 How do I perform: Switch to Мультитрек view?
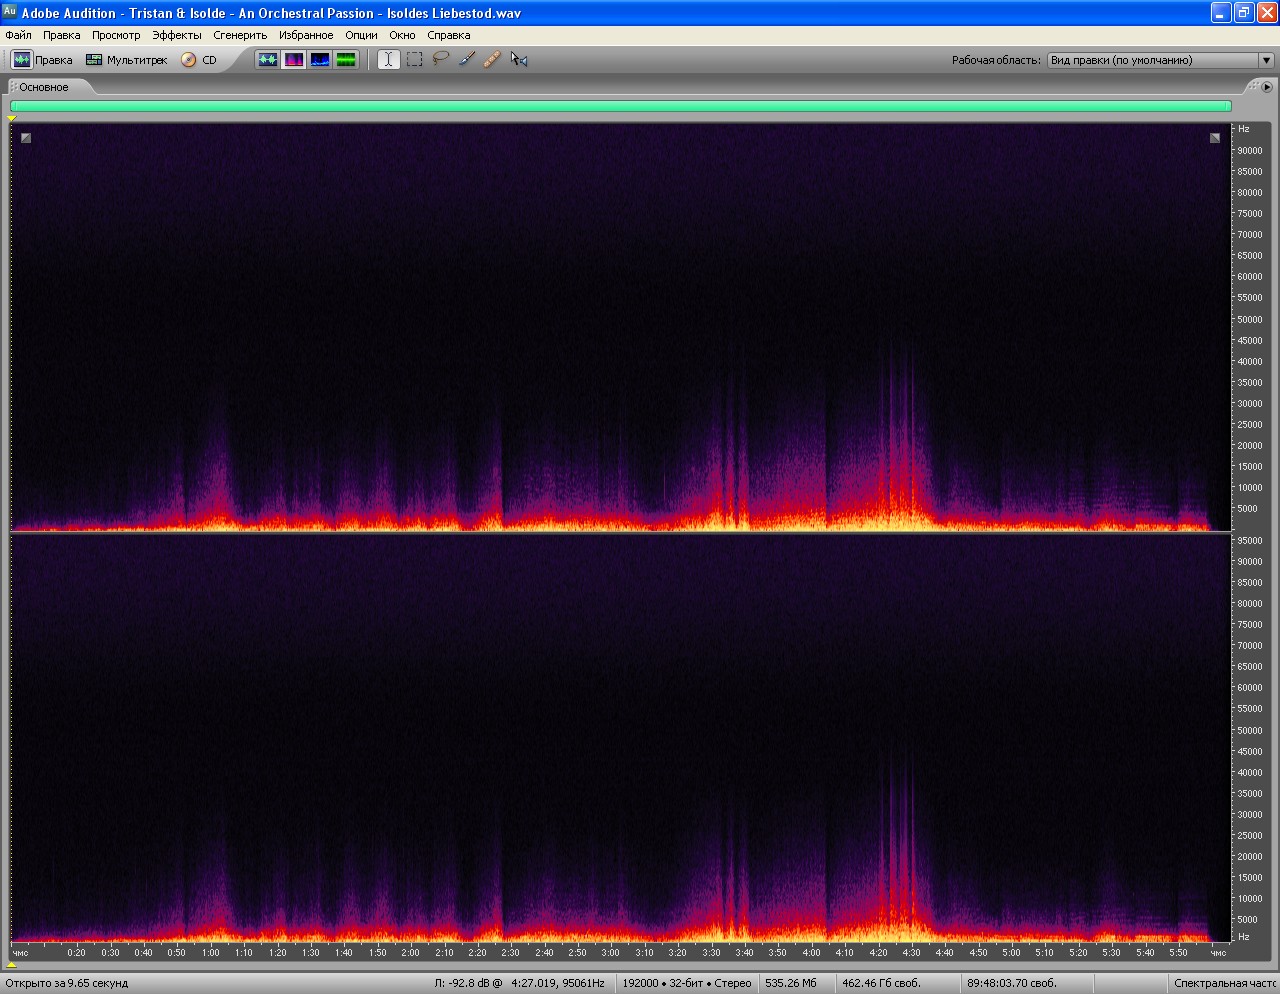point(126,60)
